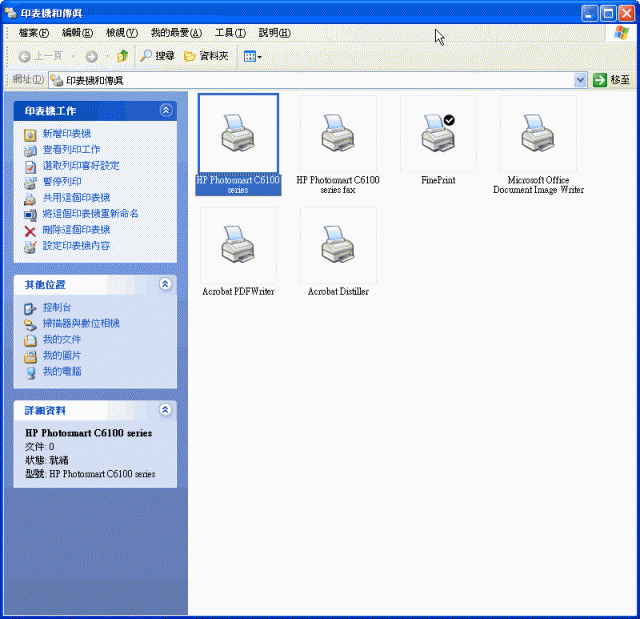The width and height of the screenshot is (640, 619).
Task: Open the 檔案(F) menu
Action: 33,33
